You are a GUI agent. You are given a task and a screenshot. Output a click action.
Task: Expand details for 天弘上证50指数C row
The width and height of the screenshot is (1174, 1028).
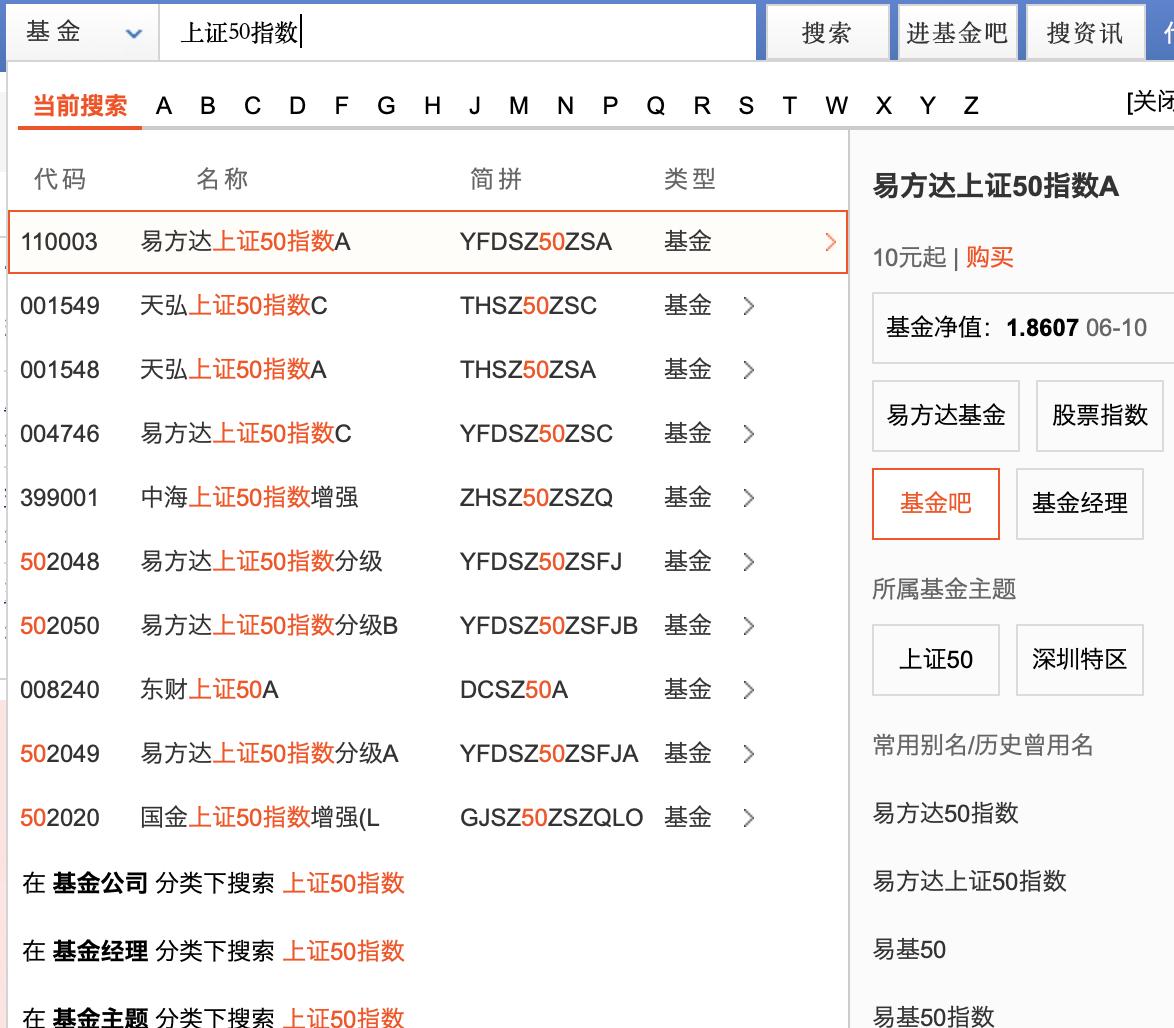748,305
